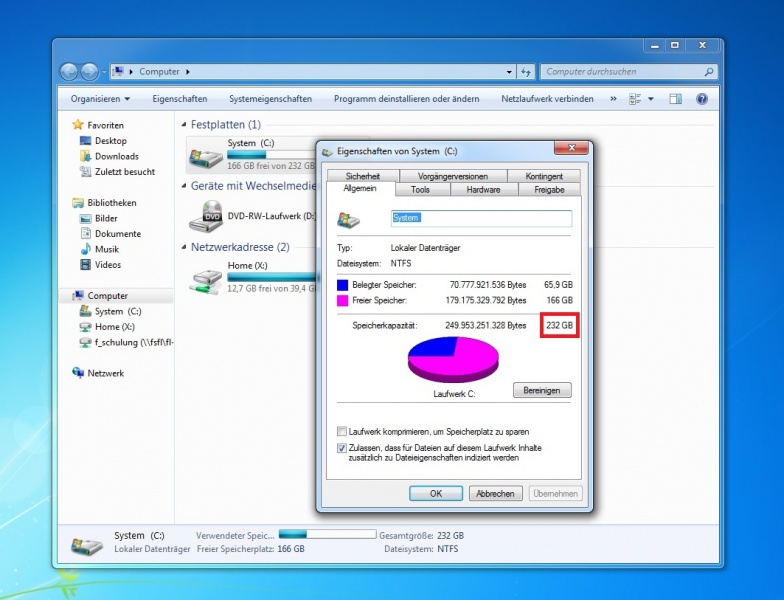Click the Abbrechen button
Screen dimensions: 784x600
[496, 494]
